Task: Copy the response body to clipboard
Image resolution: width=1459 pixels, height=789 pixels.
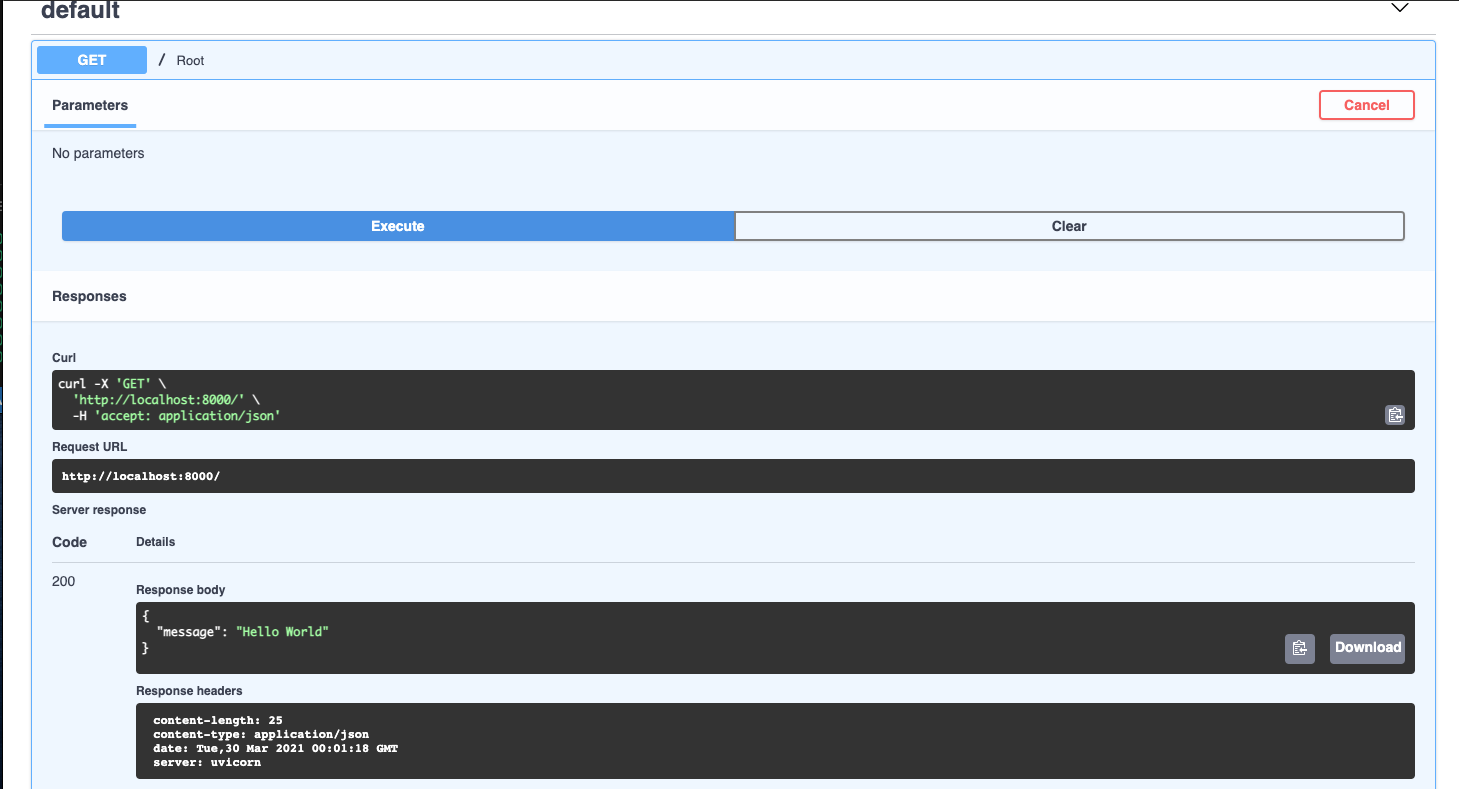Action: (1299, 648)
